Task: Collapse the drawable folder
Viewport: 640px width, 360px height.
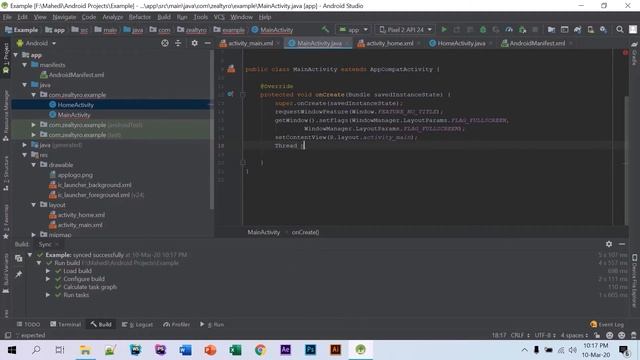Action: [x=34, y=164]
